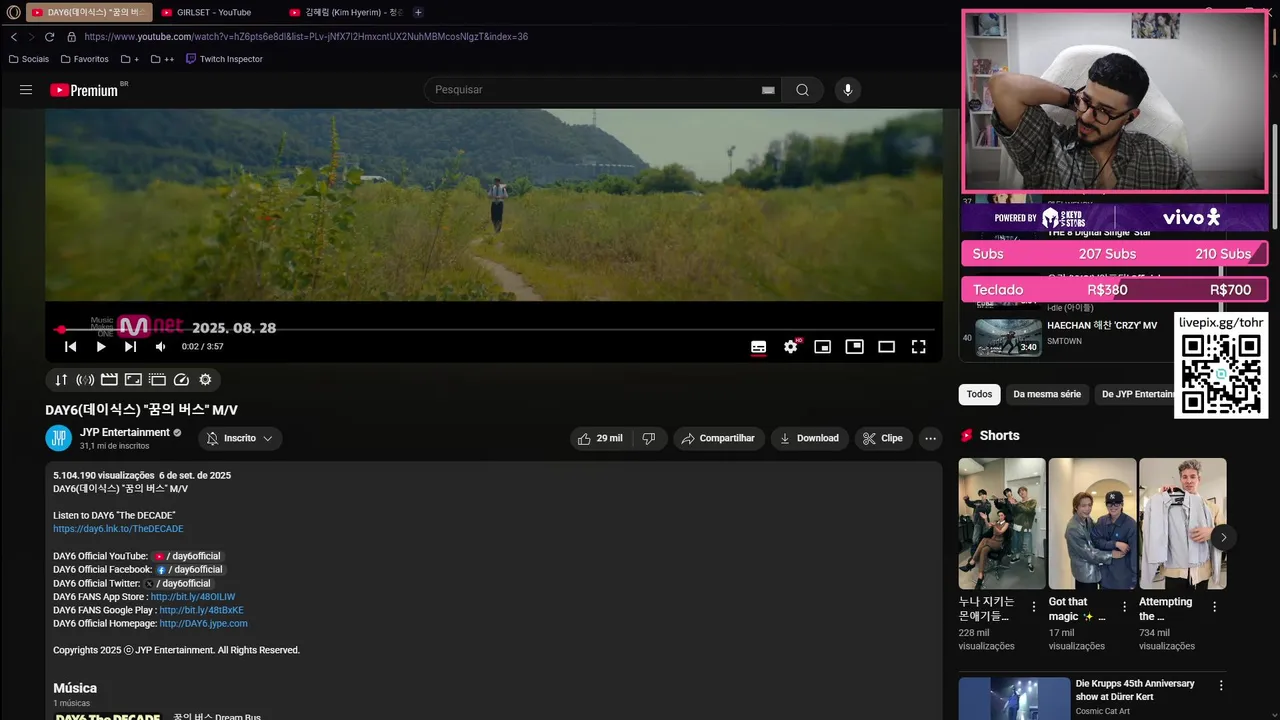Switch to theater mode
Viewport: 1280px width, 720px height.
coord(886,347)
